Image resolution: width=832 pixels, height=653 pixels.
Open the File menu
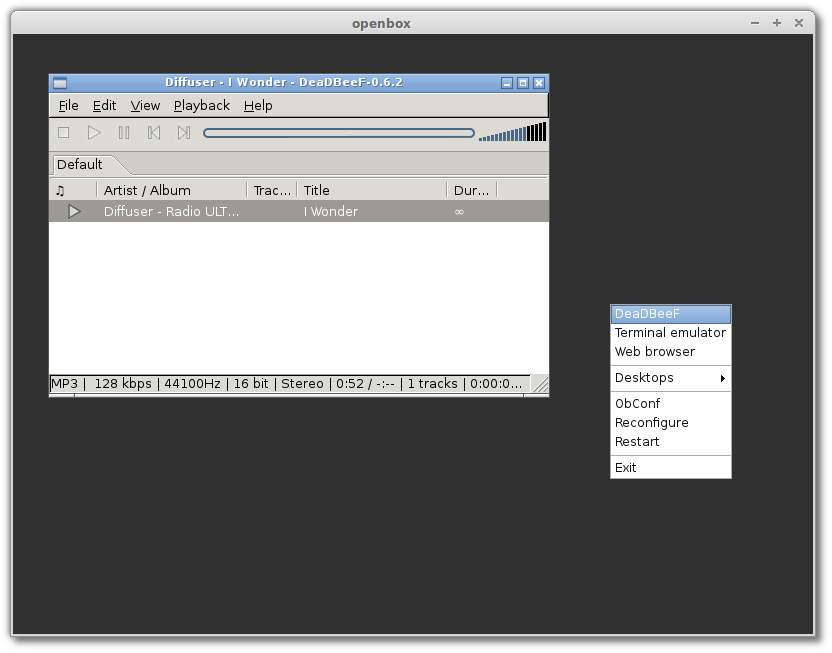(68, 106)
